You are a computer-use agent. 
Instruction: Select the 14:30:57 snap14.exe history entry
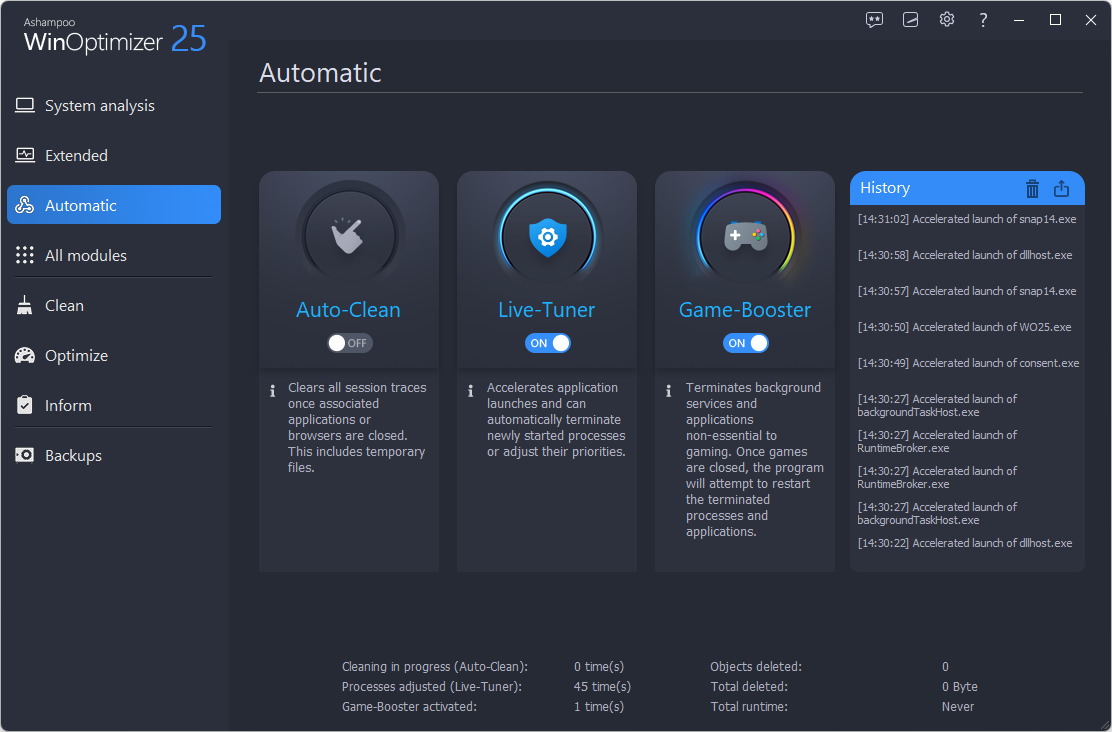tap(967, 292)
